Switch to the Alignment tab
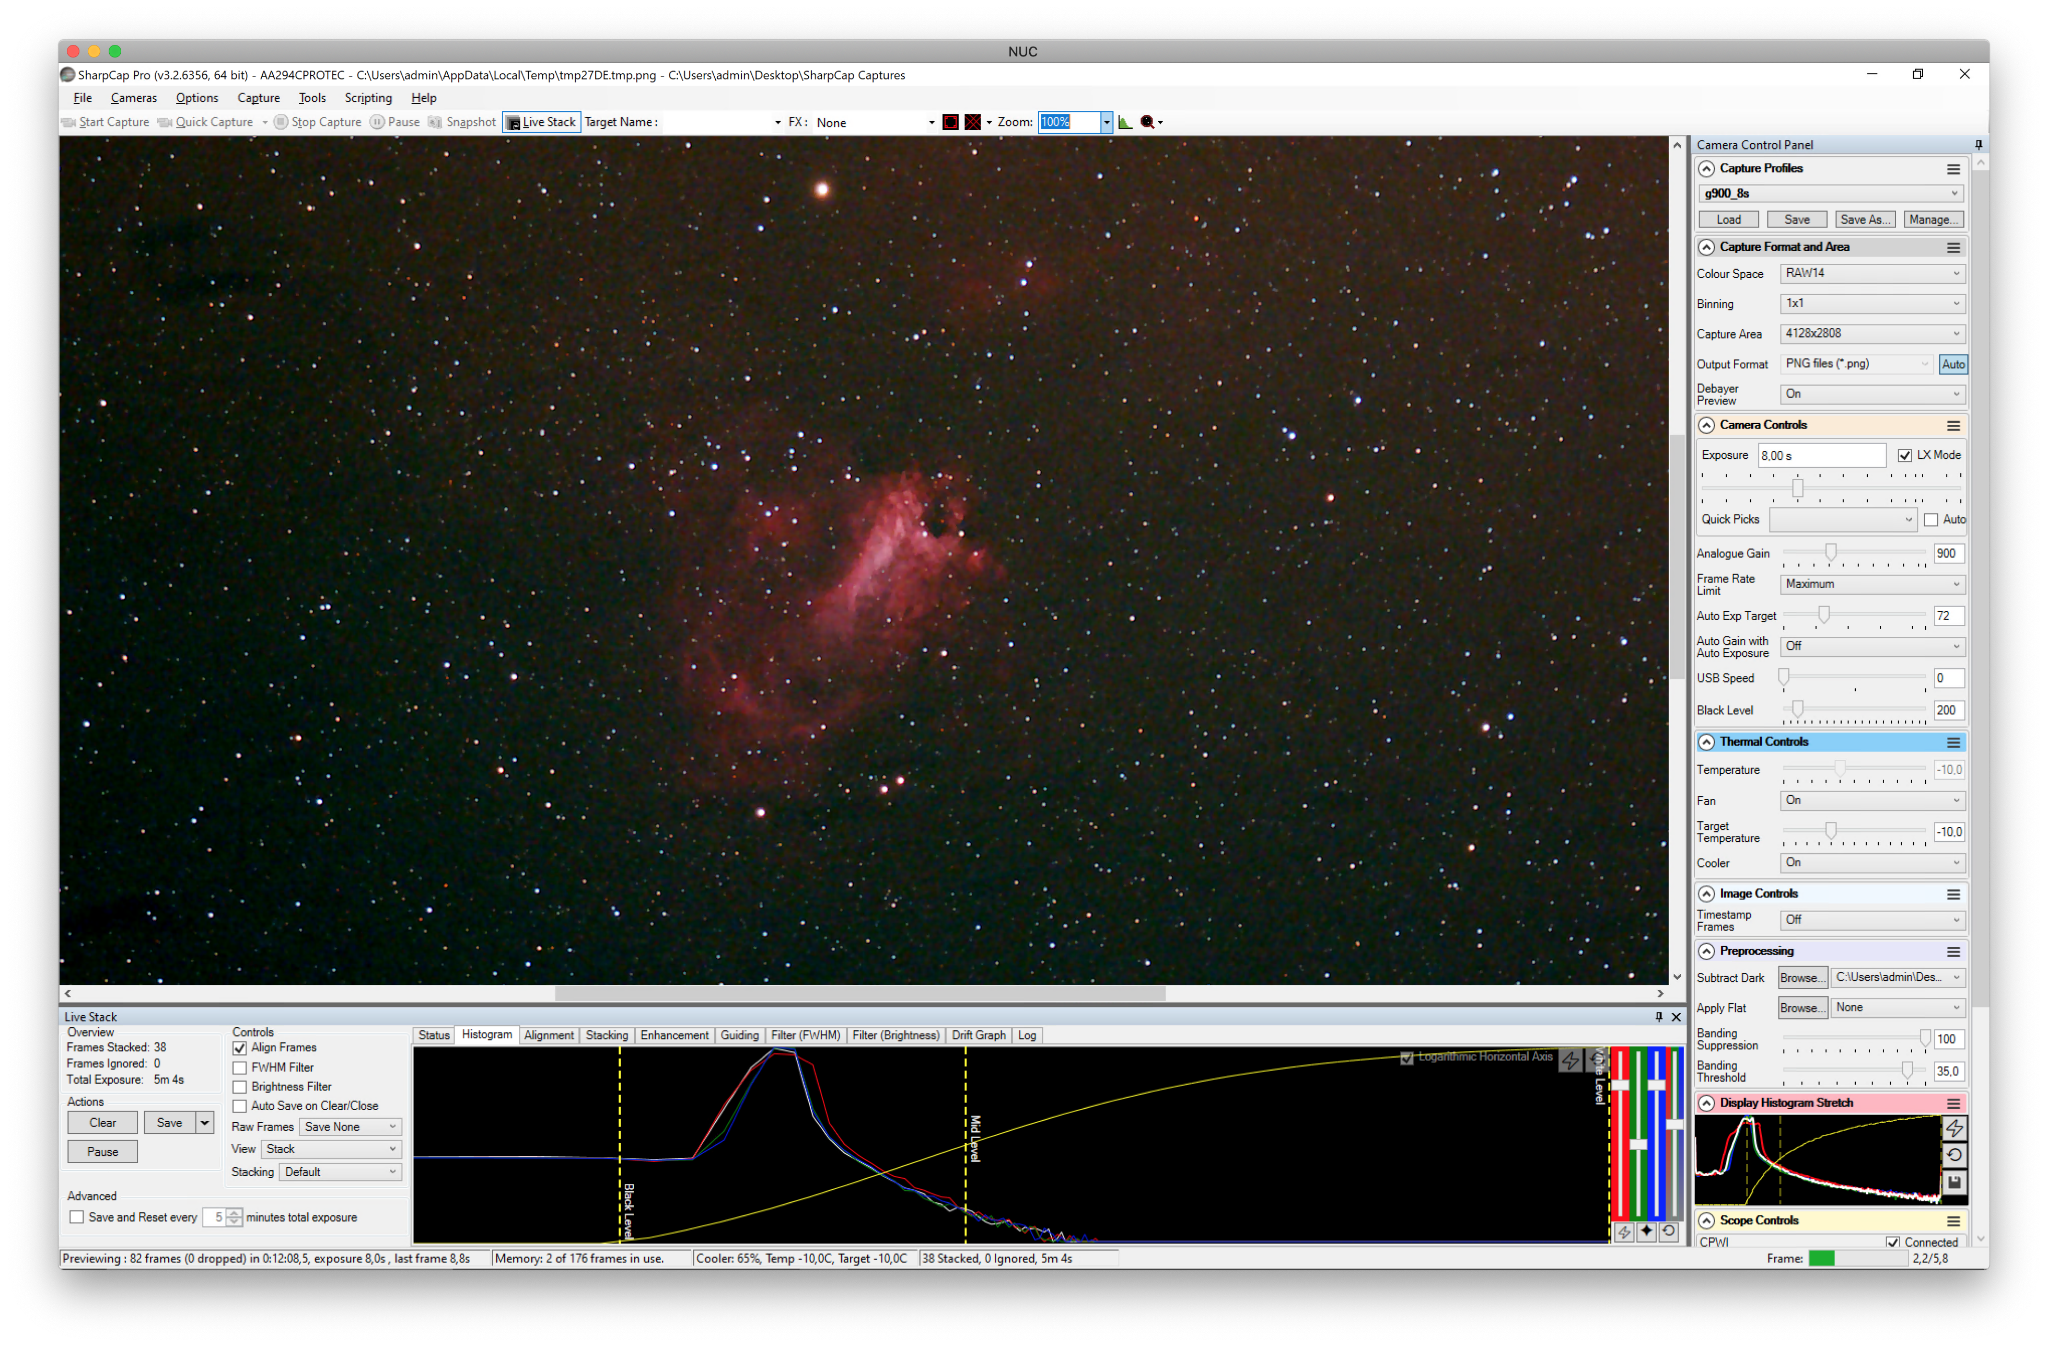The image size is (2048, 1347). (x=549, y=1036)
